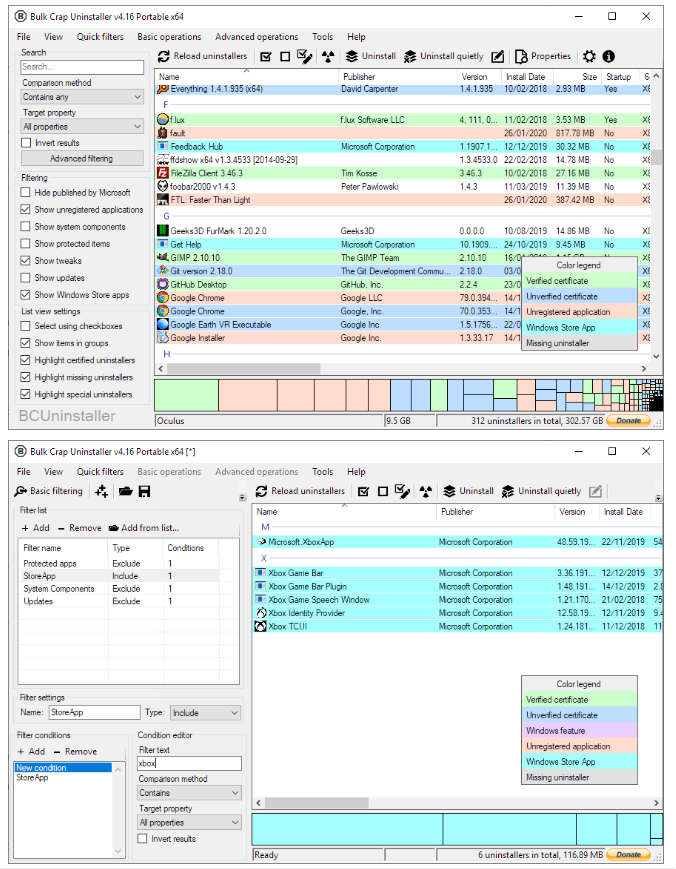
Task: Enable Show updates checkbox
Action: [25, 278]
